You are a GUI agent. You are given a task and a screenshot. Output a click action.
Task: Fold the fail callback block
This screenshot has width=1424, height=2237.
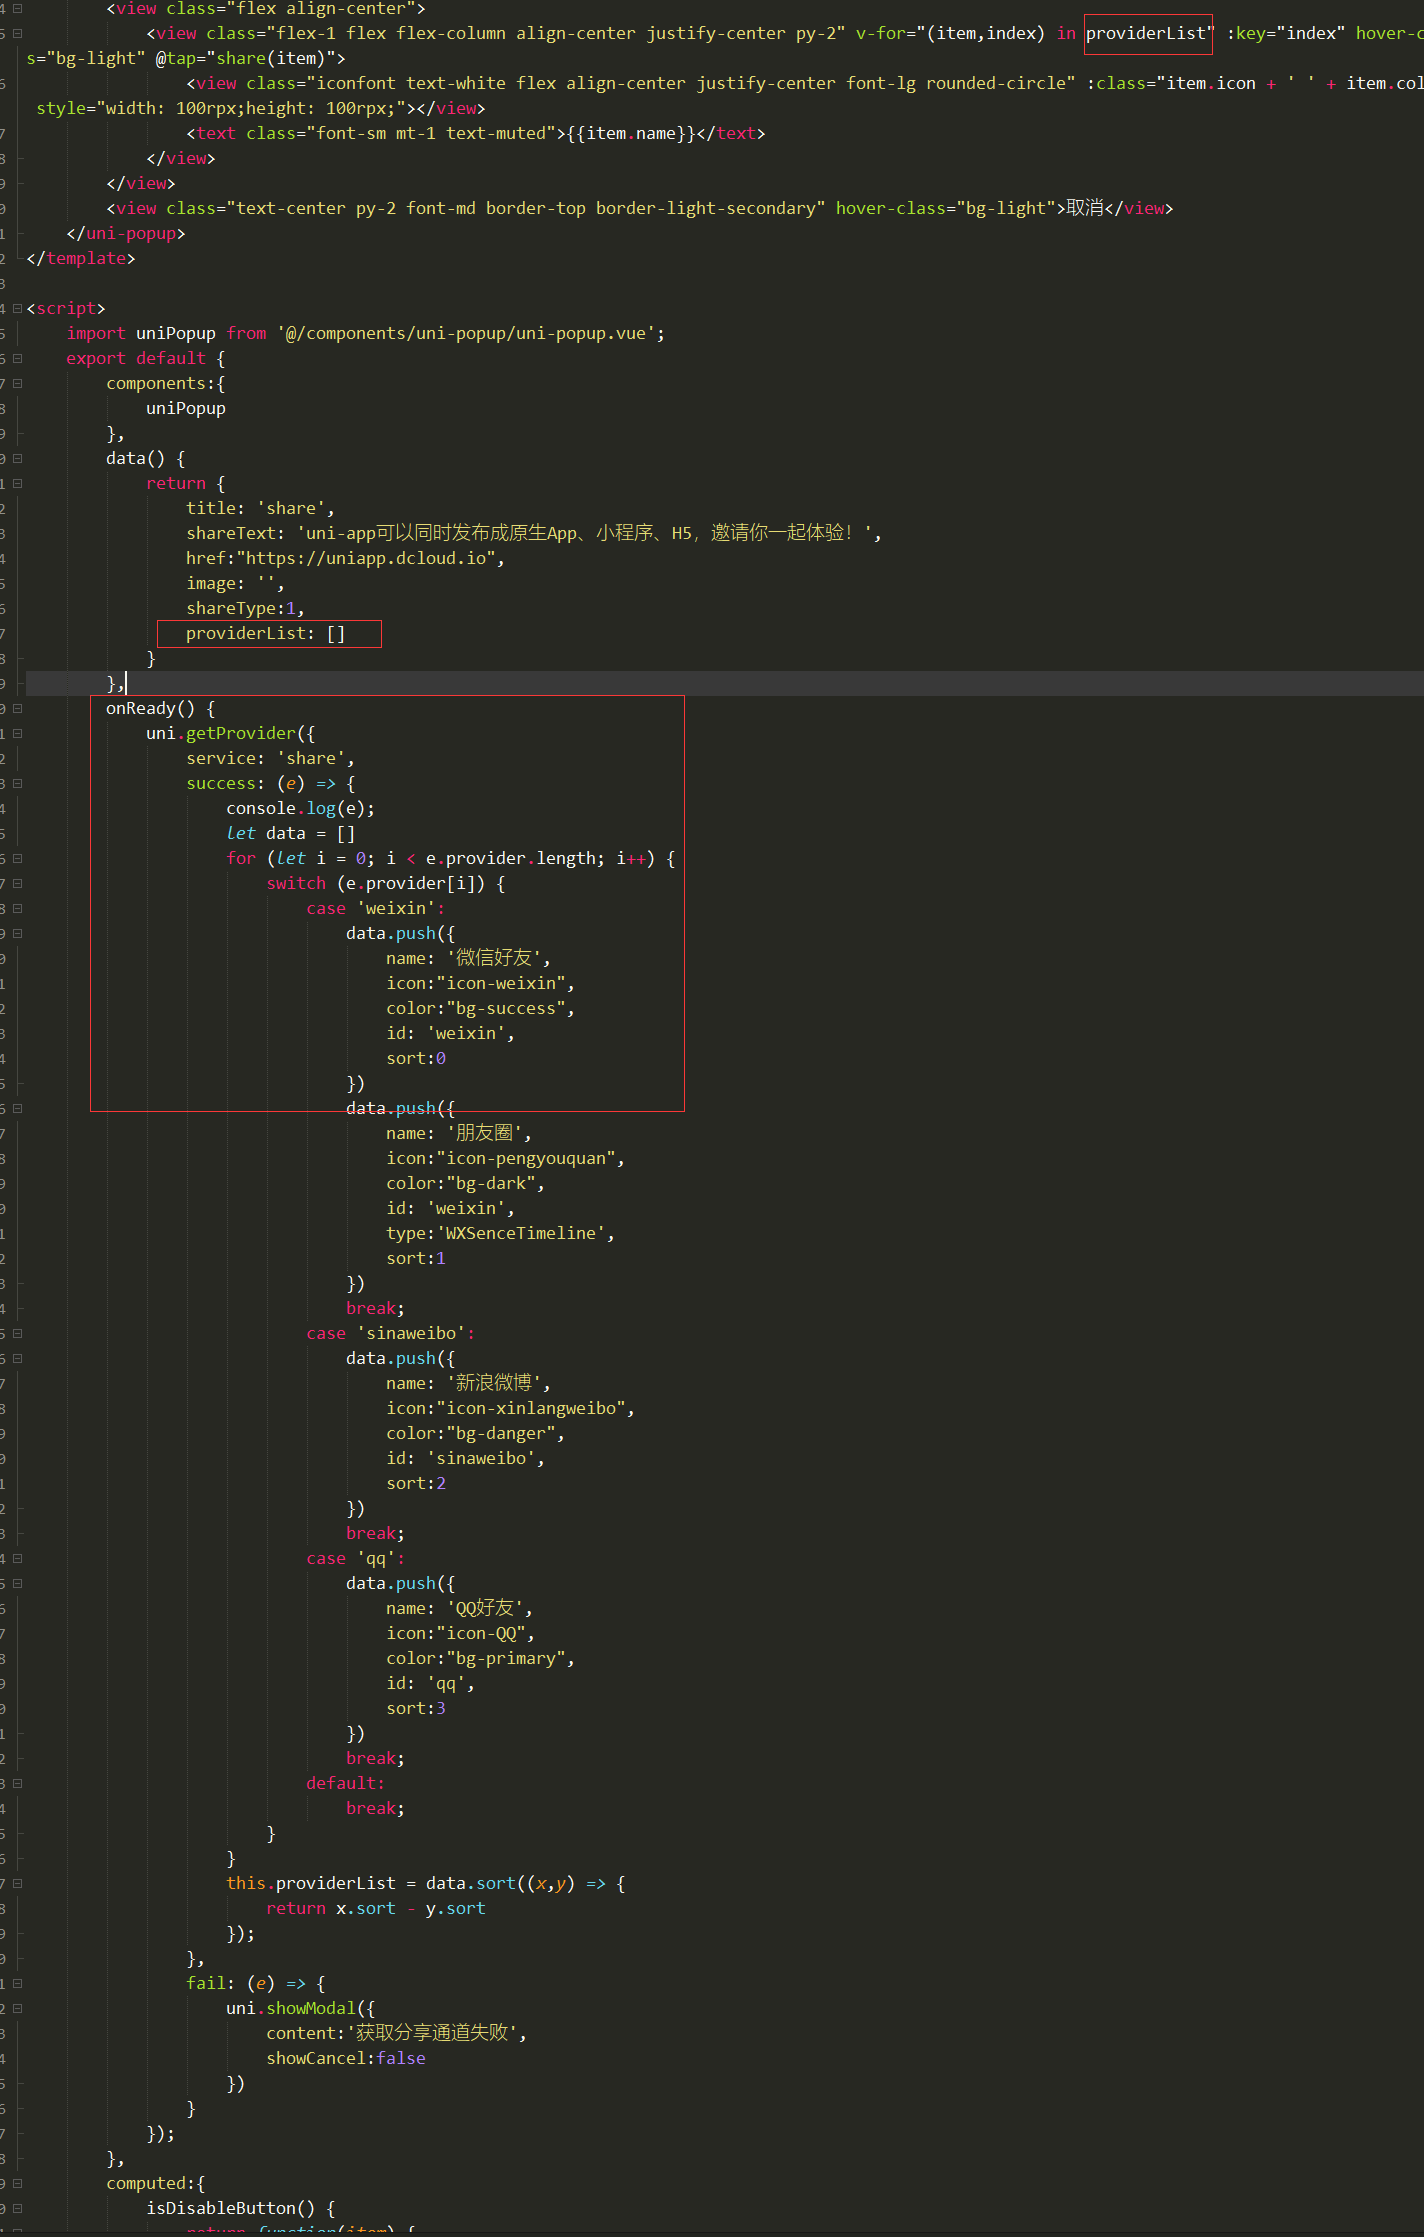point(17,1984)
